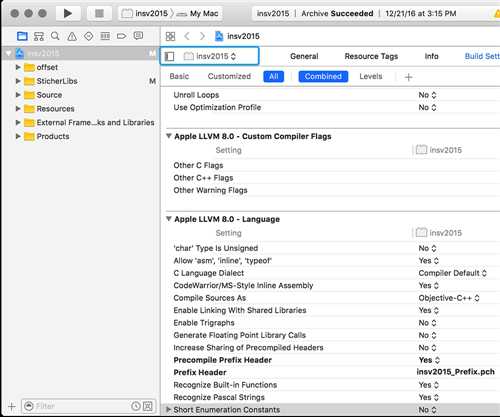This screenshot has height=417, width=500.
Task: Expand the SticherLibs folder
Action: (18, 81)
